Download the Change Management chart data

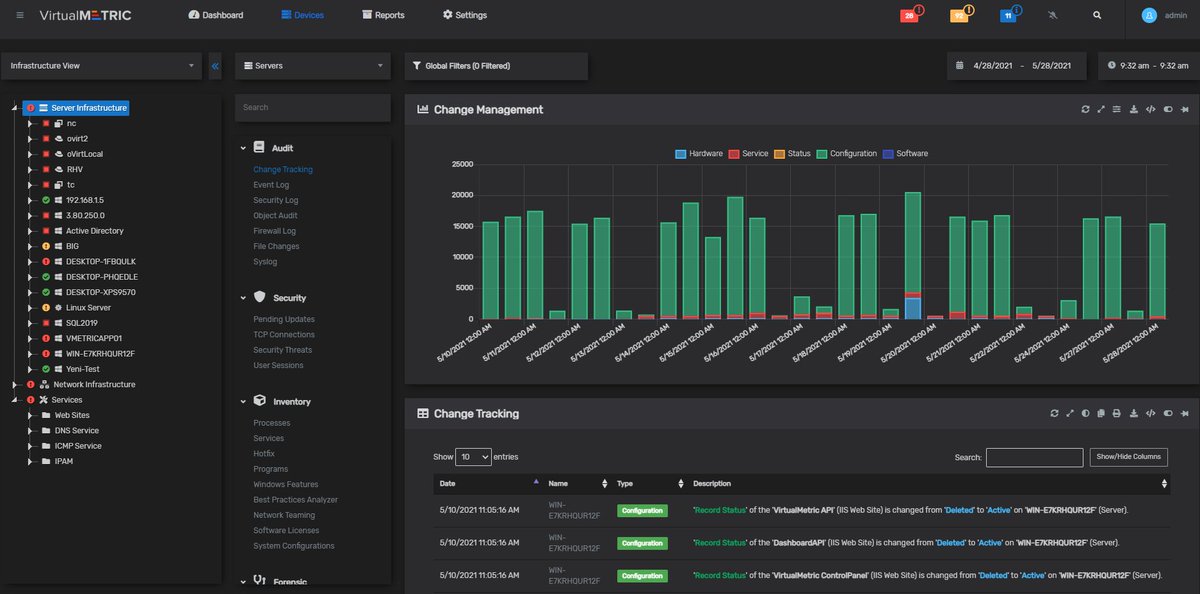pyautogui.click(x=1134, y=109)
